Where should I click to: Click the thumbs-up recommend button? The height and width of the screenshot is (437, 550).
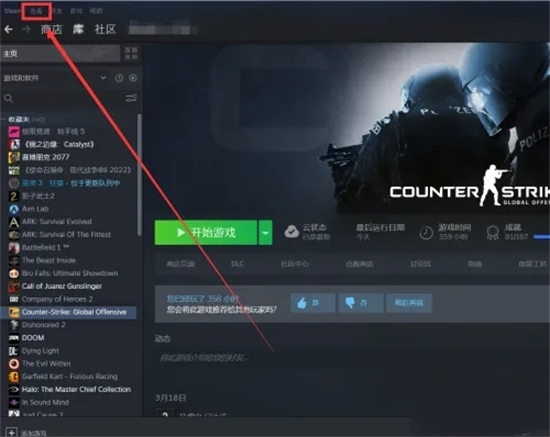click(x=313, y=303)
